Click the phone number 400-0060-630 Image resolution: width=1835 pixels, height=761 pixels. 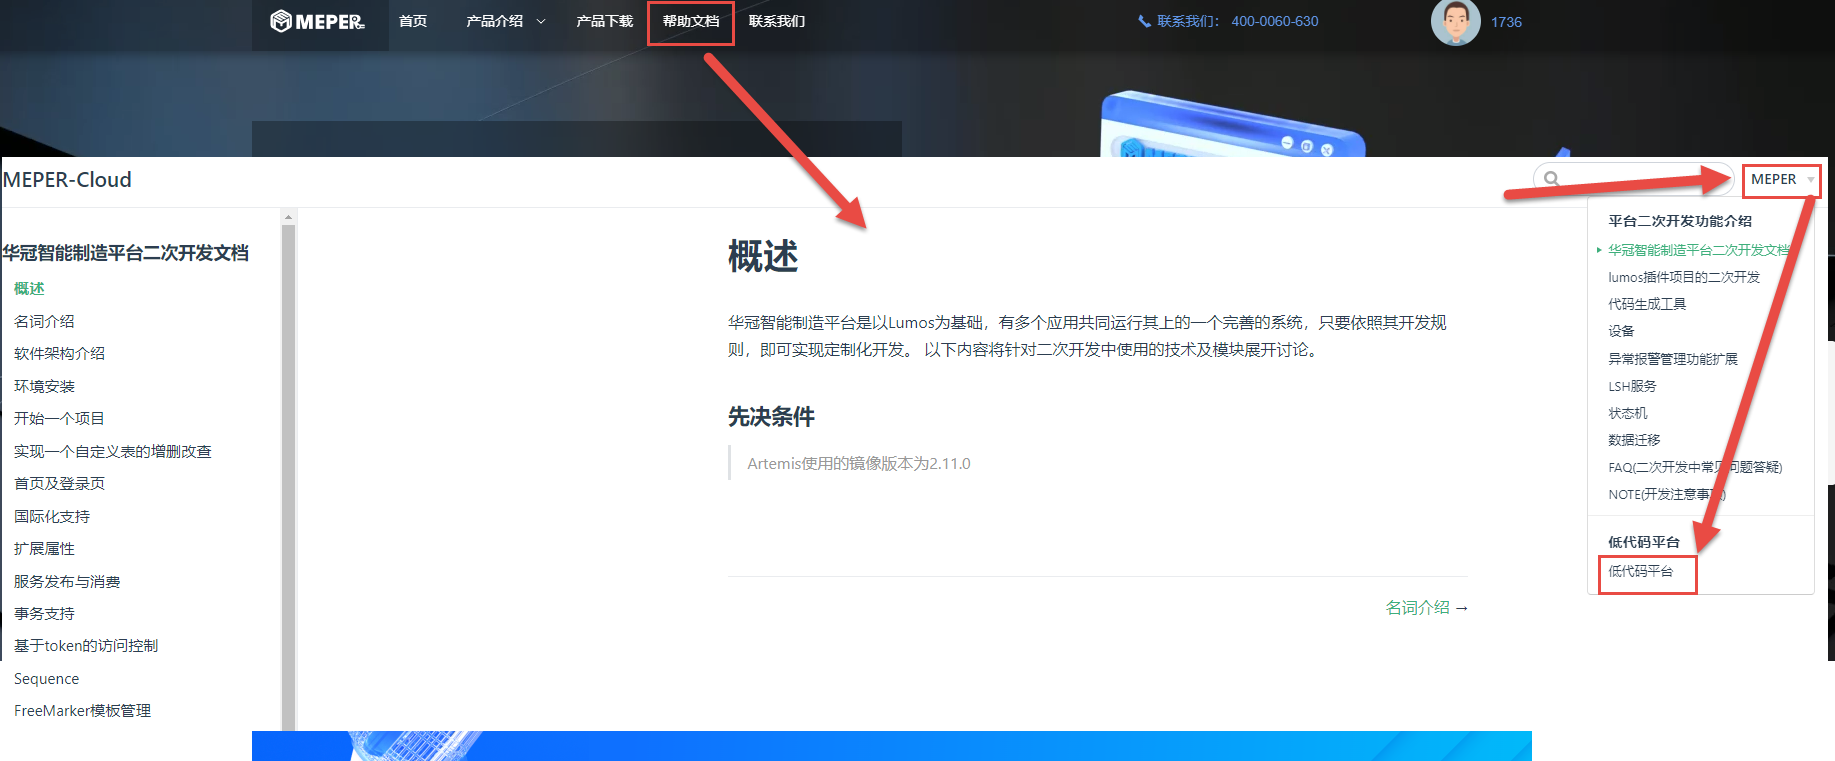[1275, 21]
